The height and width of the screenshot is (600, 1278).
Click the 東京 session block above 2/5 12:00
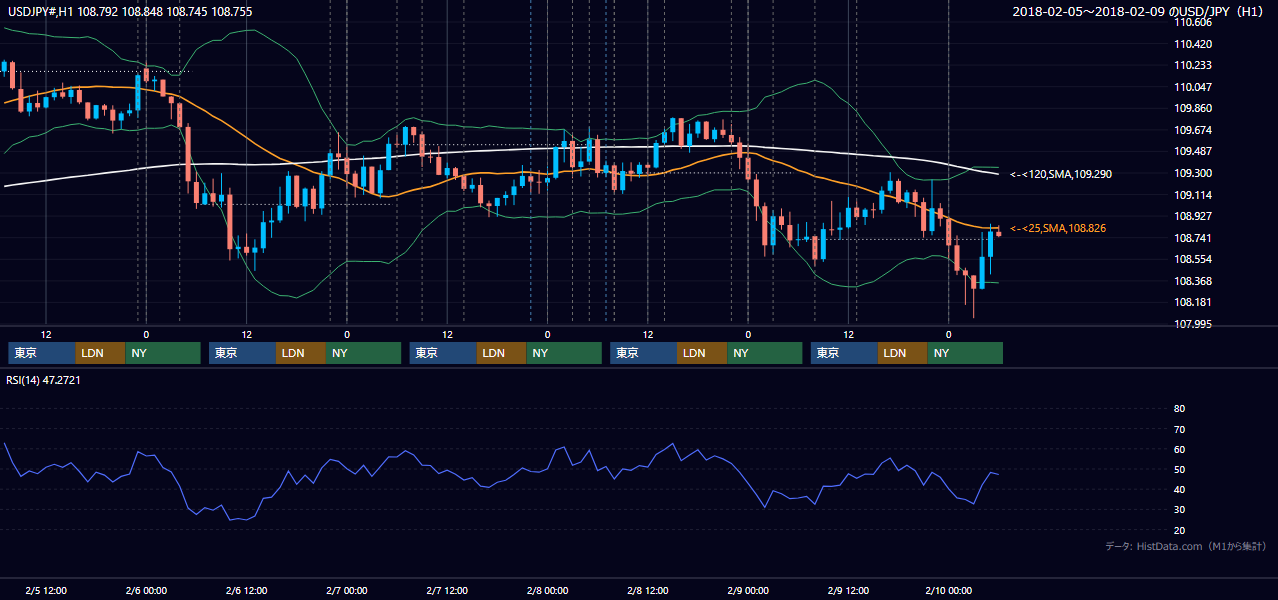tap(42, 353)
